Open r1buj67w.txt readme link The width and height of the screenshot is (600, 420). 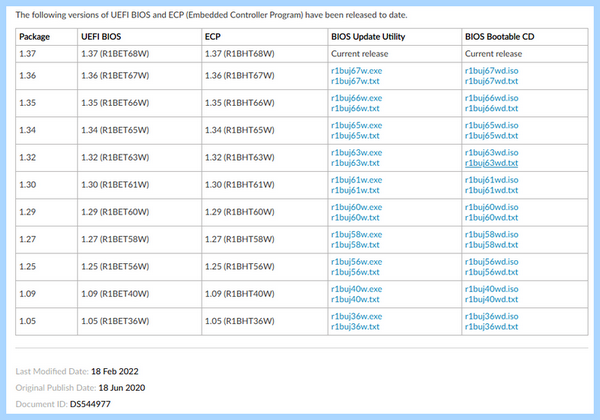pyautogui.click(x=355, y=81)
